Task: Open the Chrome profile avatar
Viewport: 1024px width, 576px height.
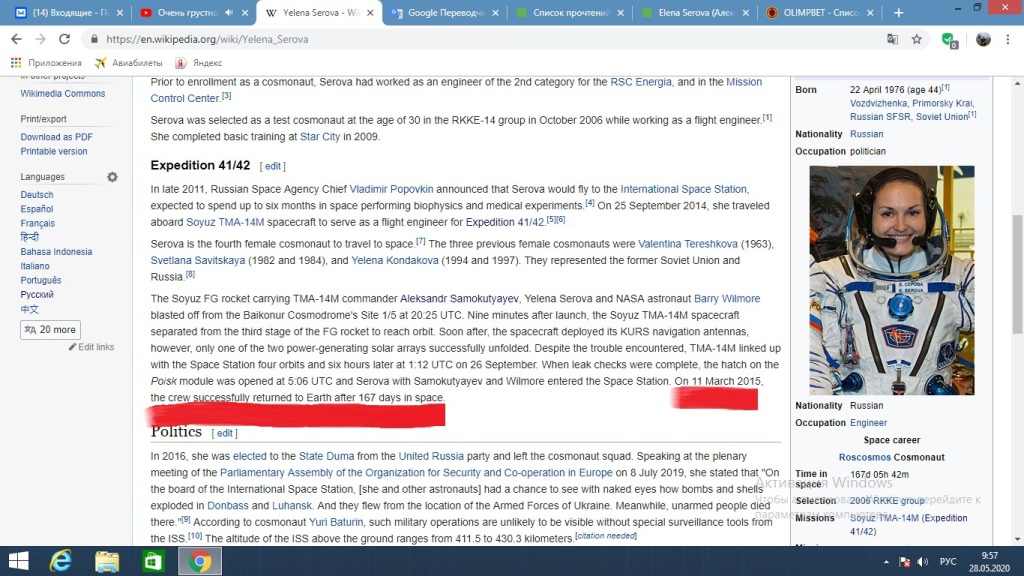Action: click(x=983, y=39)
